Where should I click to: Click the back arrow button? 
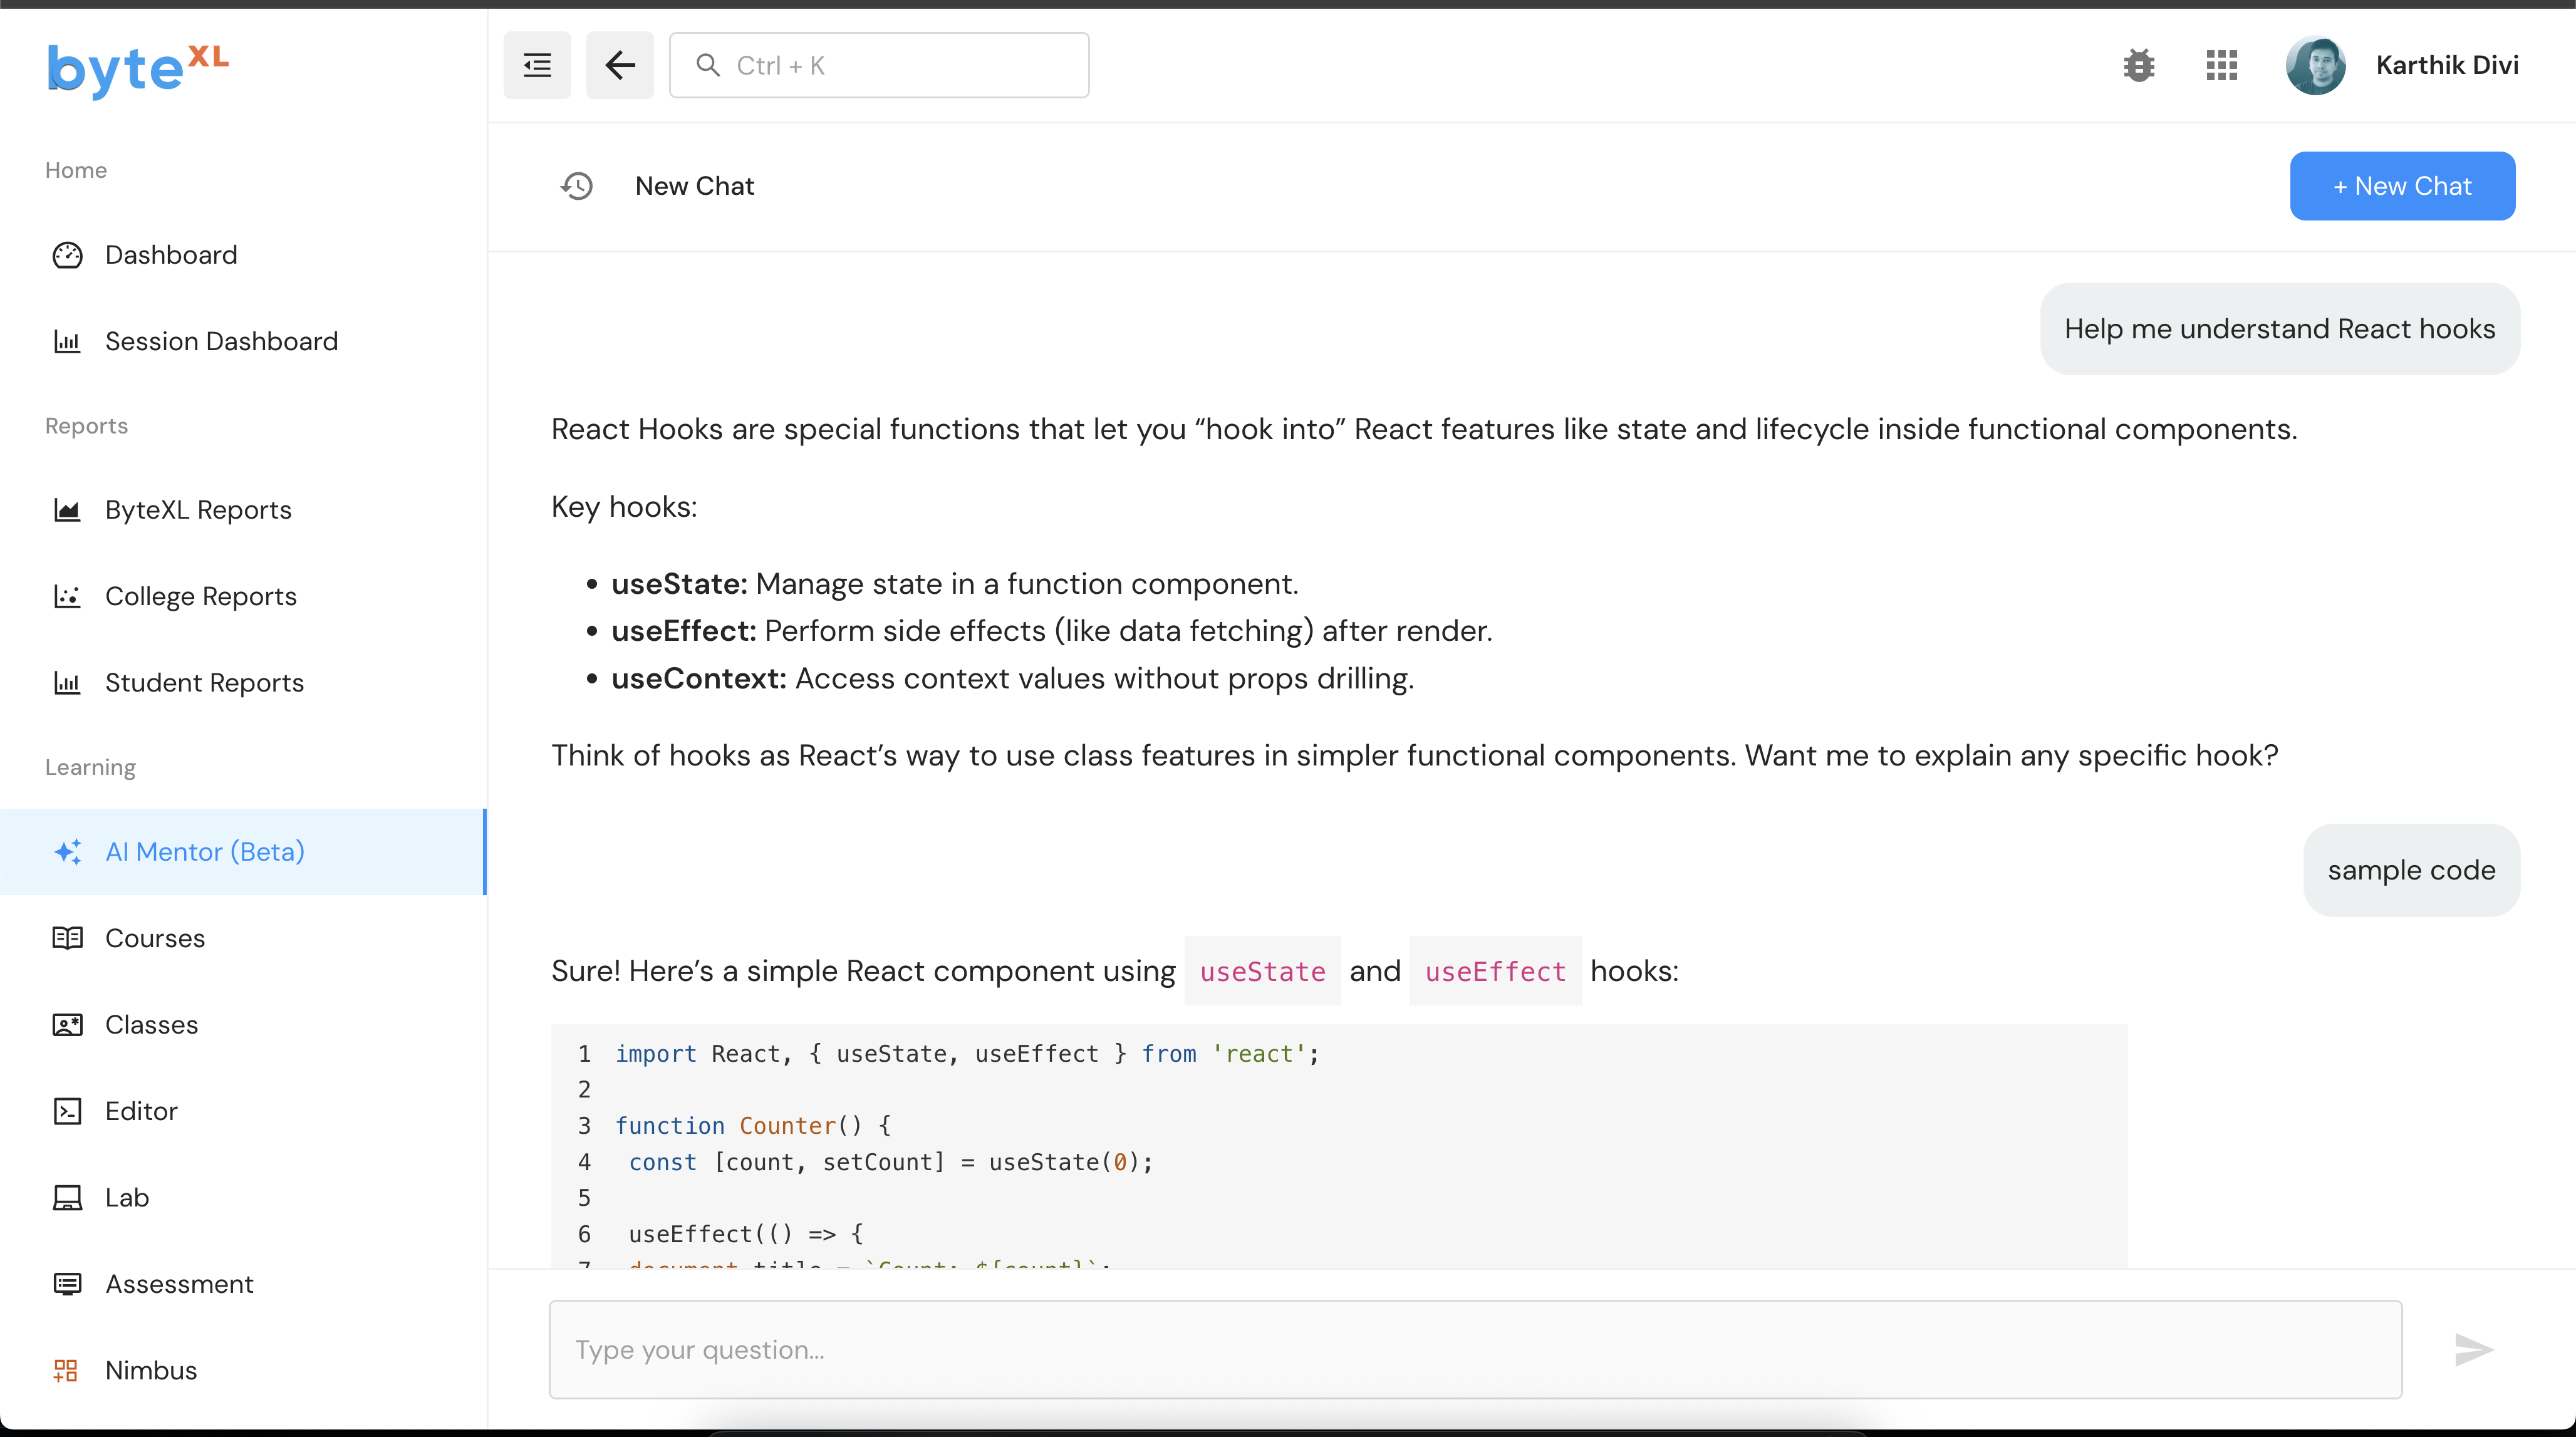click(x=620, y=65)
